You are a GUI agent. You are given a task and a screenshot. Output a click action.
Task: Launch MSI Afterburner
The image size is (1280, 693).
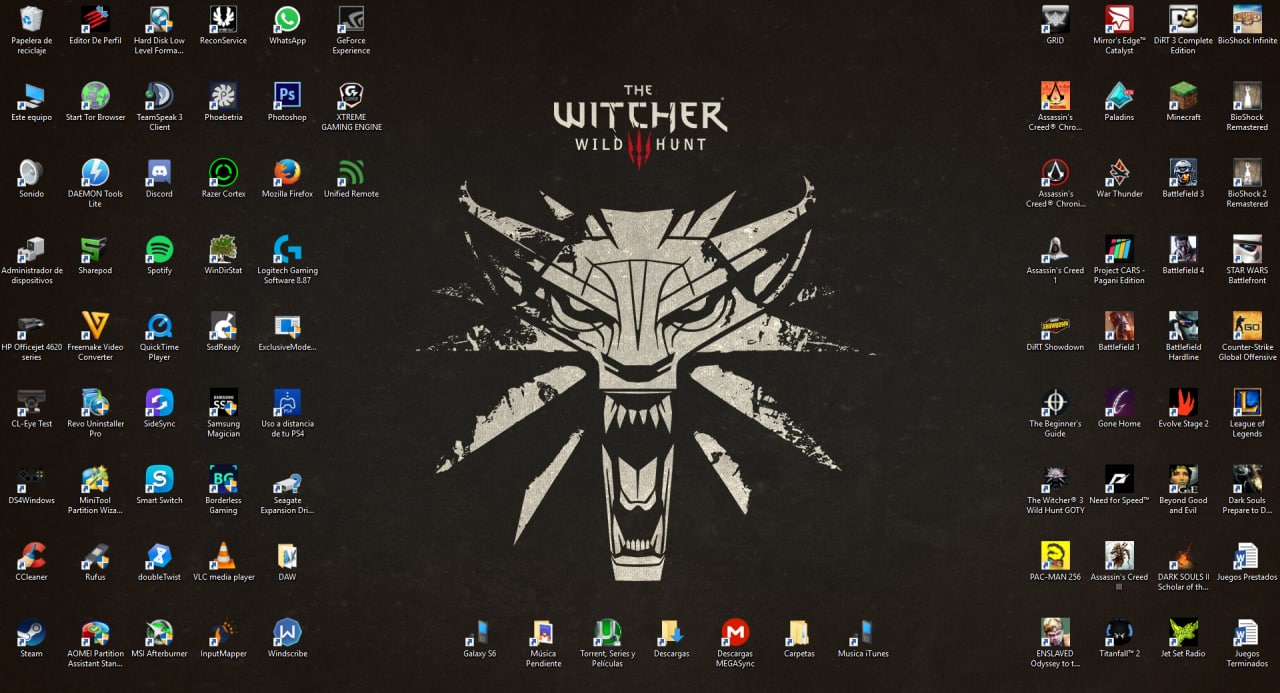(159, 633)
